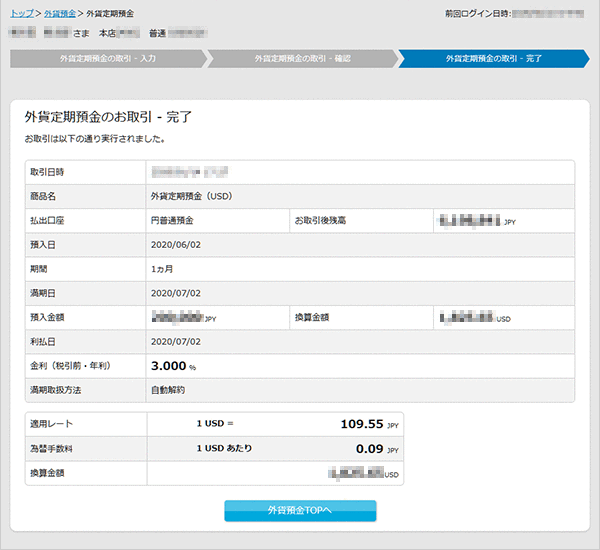Click the 外貨定期預金の取引 - 完了 step

point(493,58)
